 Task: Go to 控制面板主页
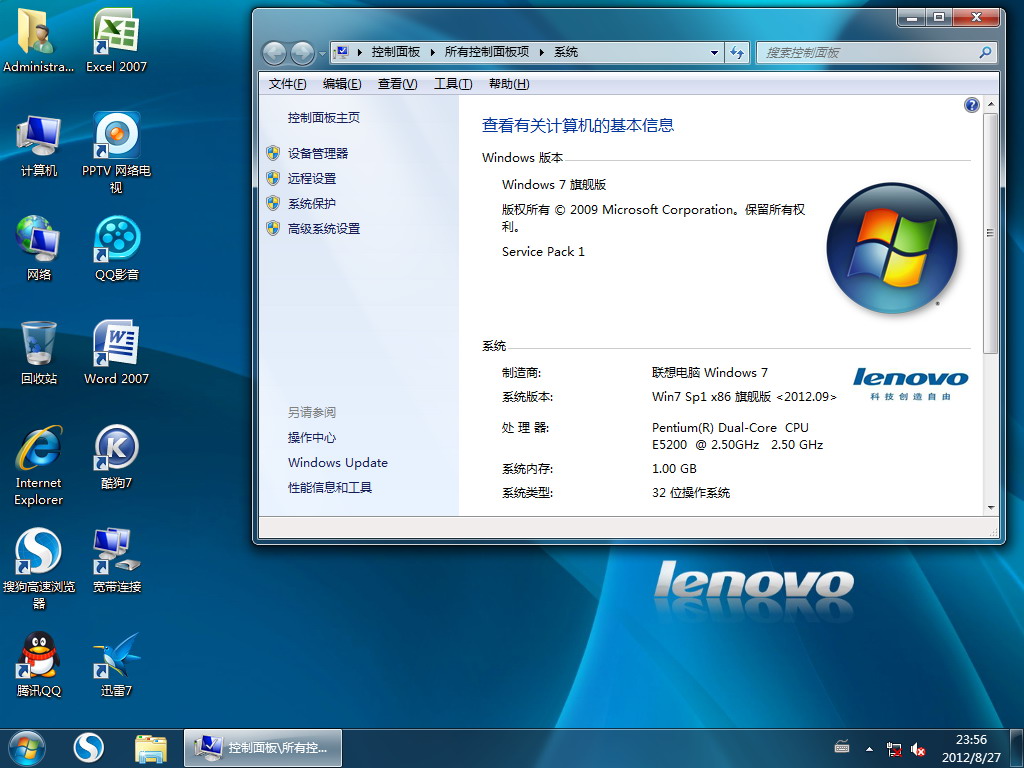point(324,118)
